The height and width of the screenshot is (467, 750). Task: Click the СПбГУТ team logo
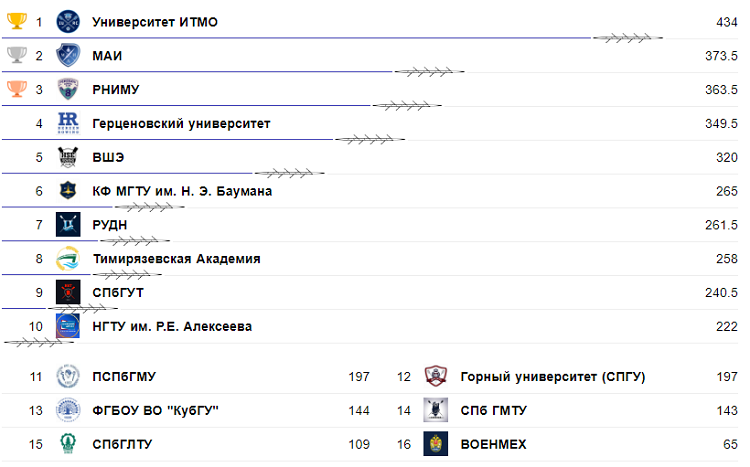click(68, 293)
